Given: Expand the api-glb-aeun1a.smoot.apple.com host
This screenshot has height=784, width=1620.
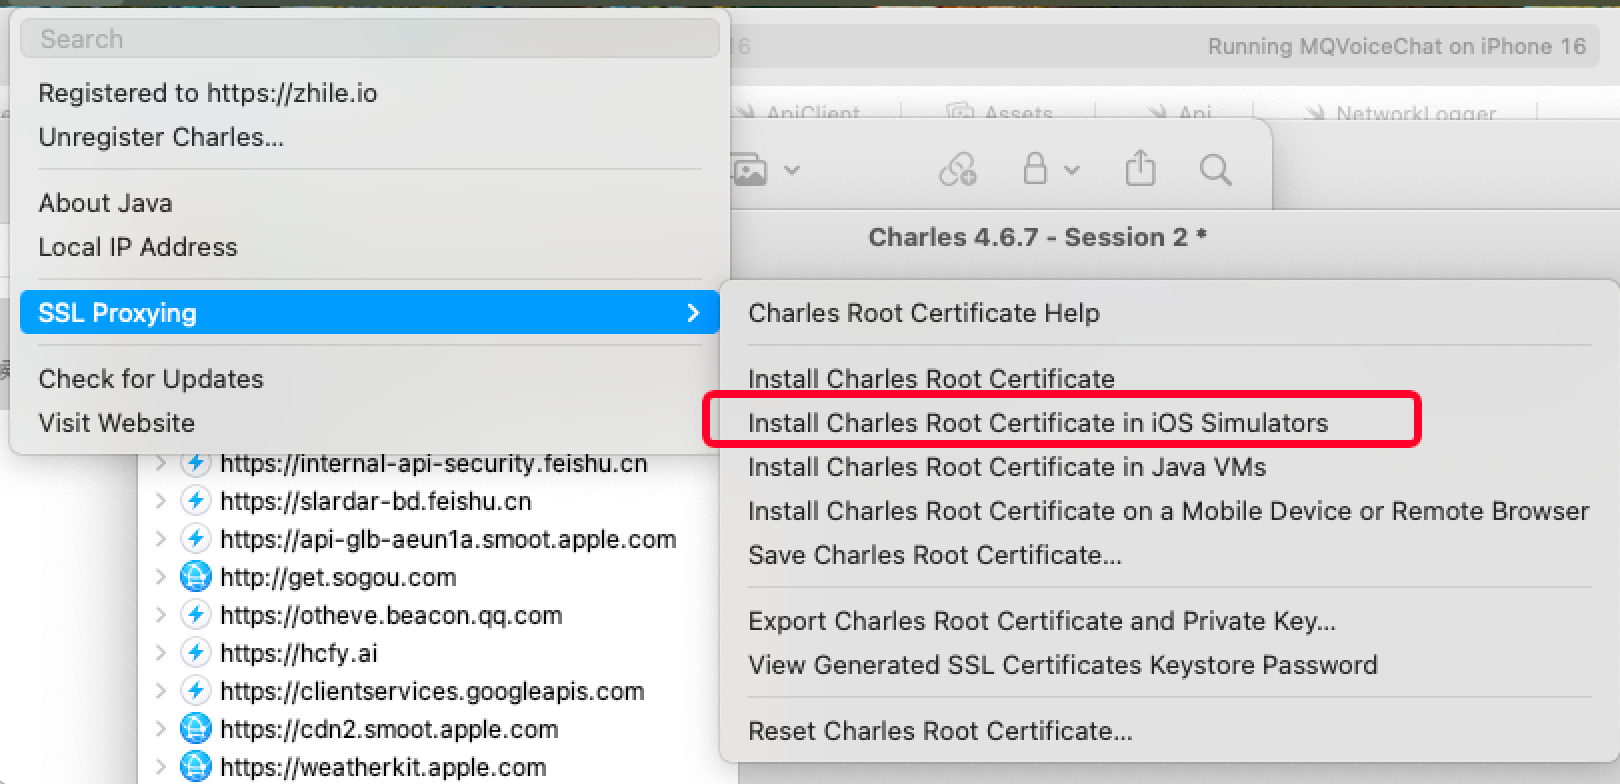Looking at the screenshot, I should [x=161, y=539].
